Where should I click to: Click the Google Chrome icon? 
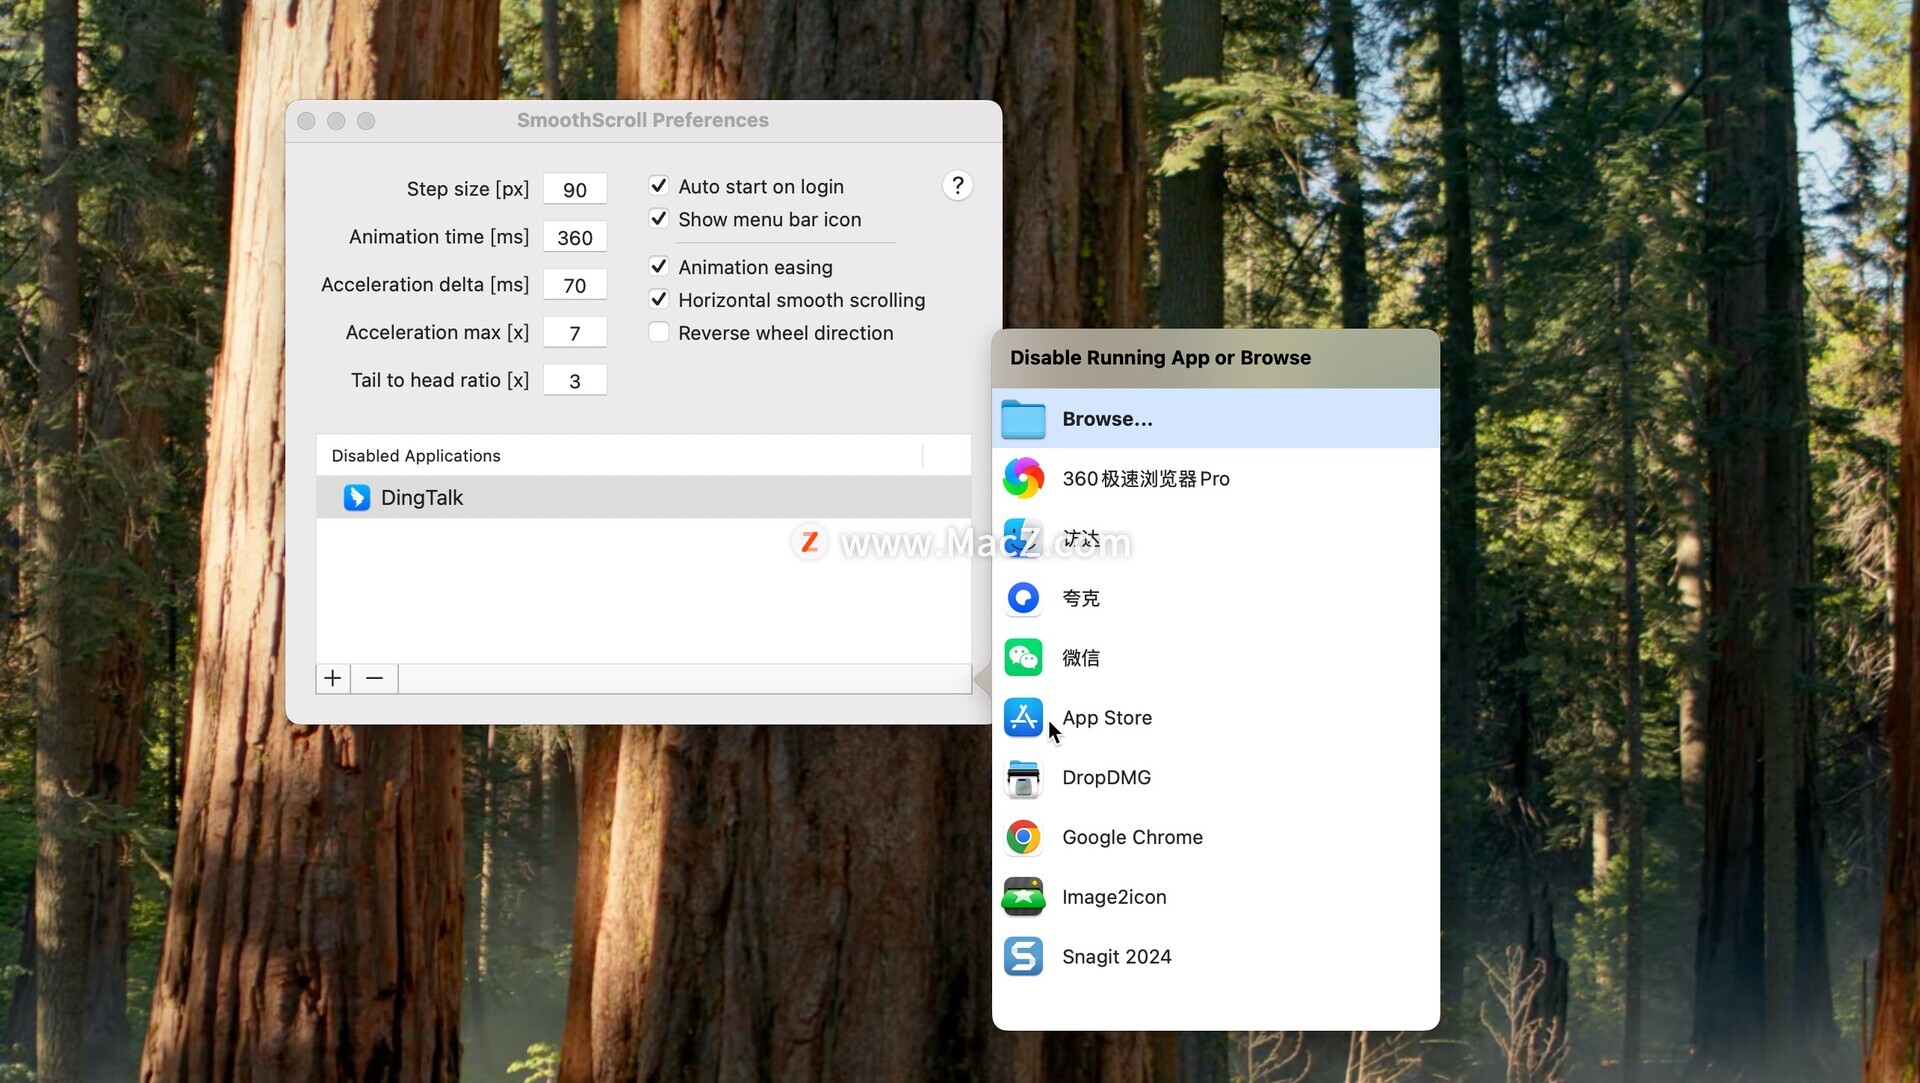1023,837
